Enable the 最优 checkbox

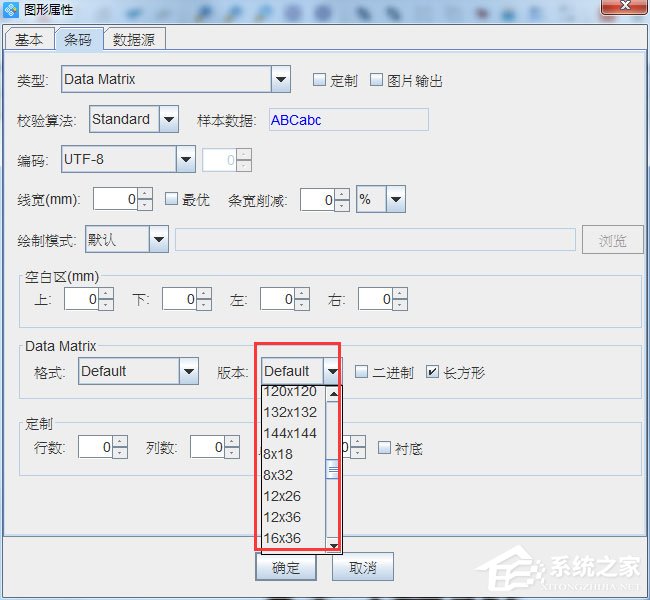171,199
